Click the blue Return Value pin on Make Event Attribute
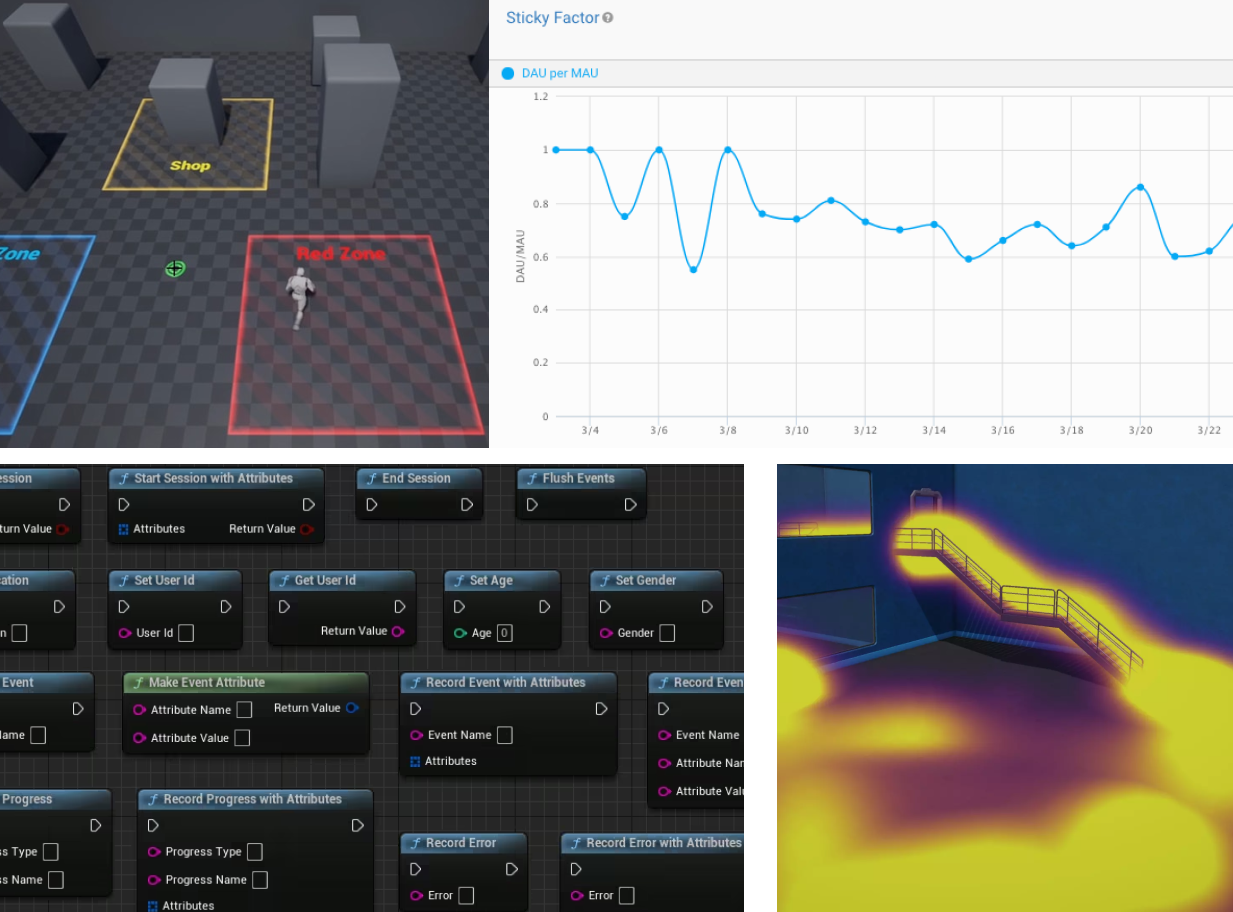This screenshot has width=1233, height=912. tap(352, 708)
